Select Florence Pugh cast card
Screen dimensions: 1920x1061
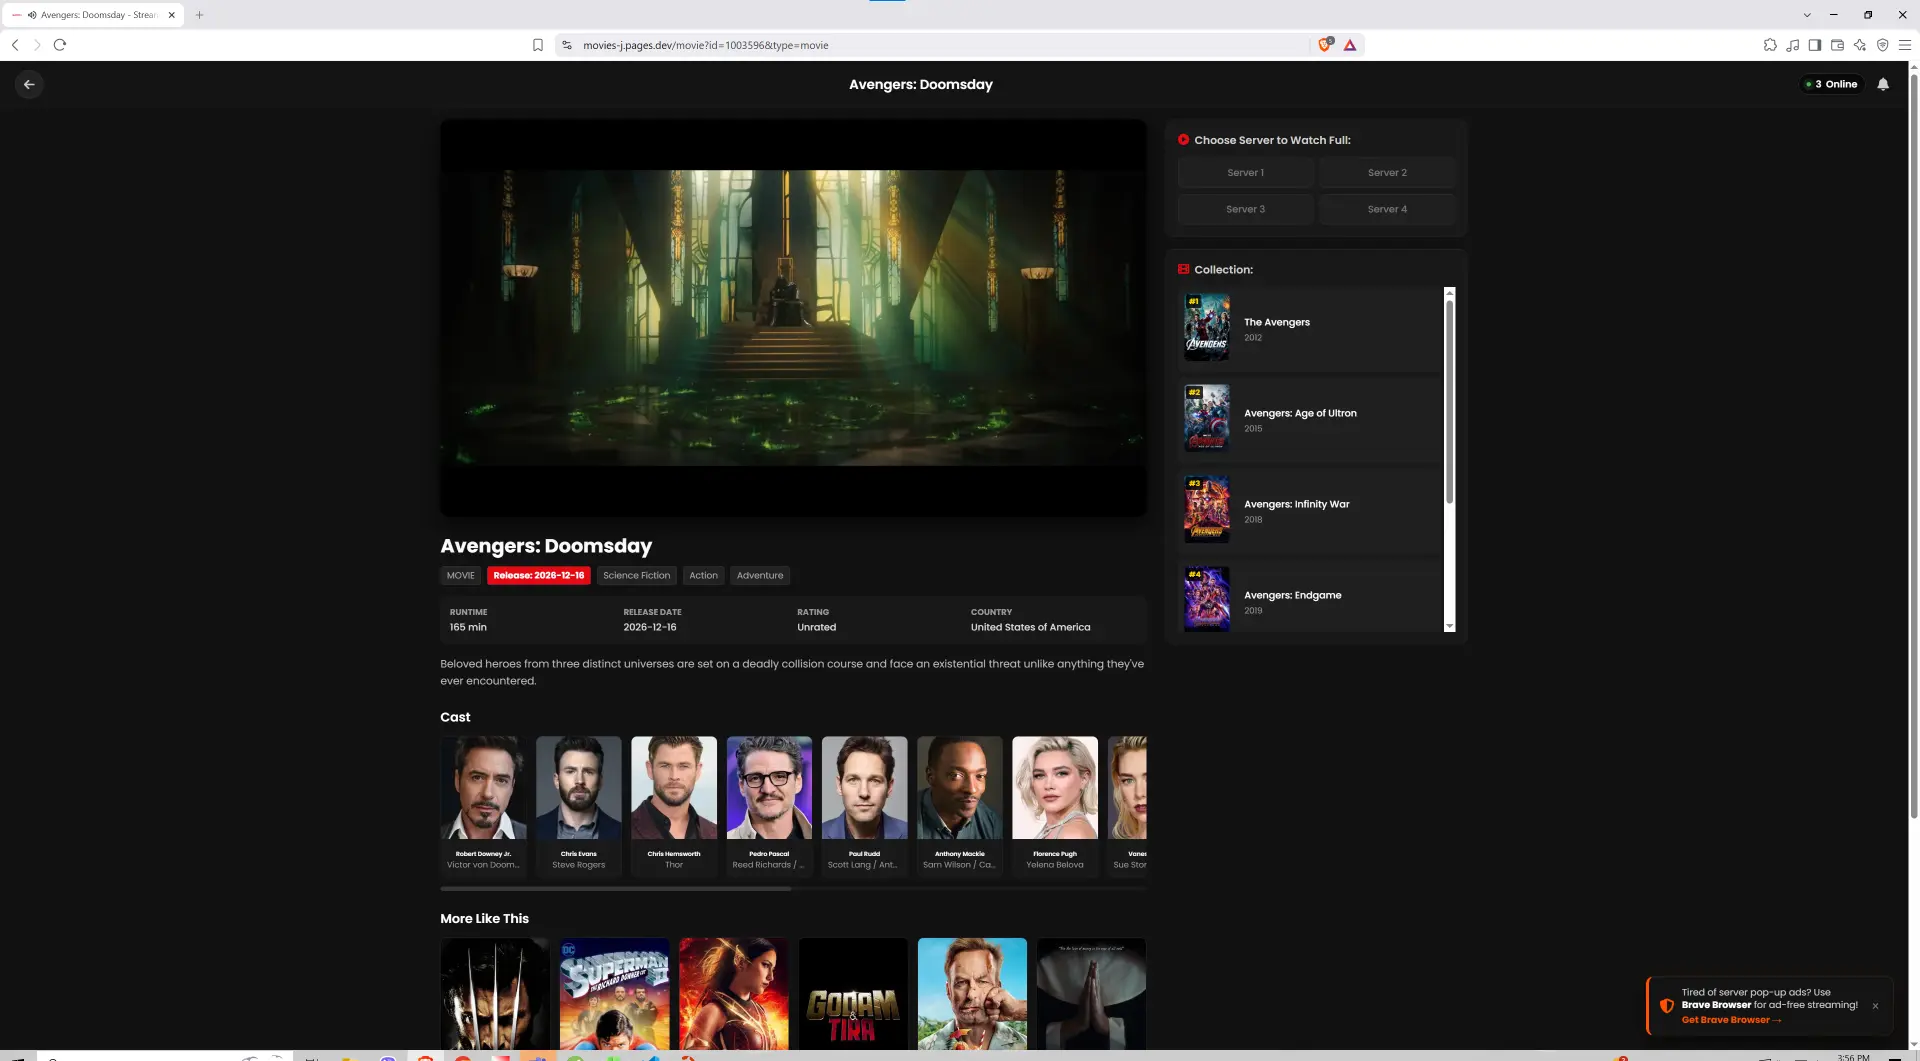[x=1055, y=806]
